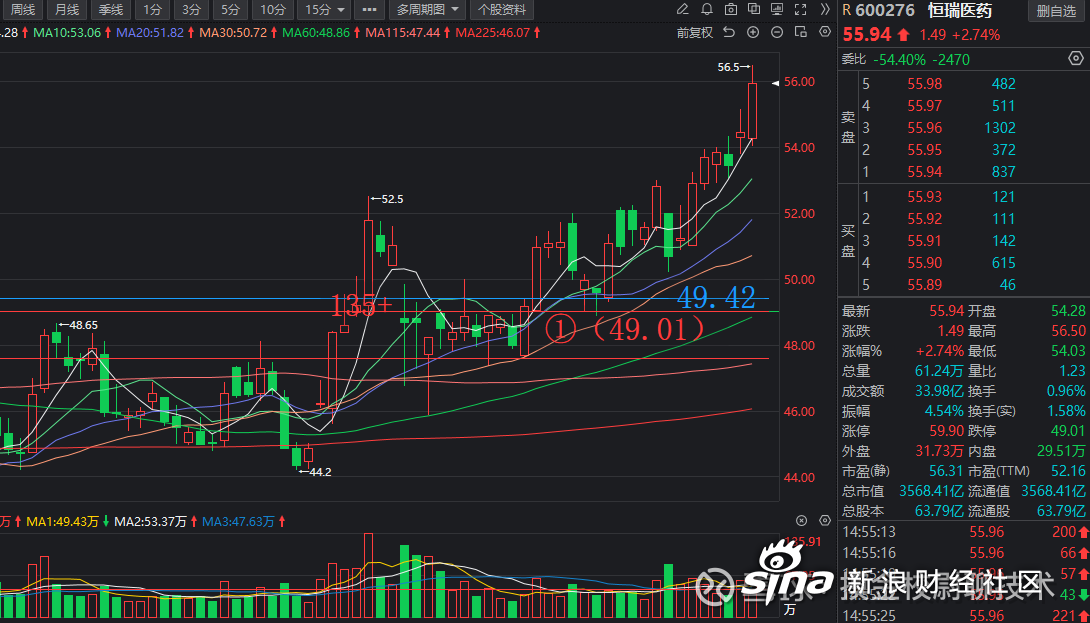Switch to 月线 monthly chart

[x=66, y=10]
